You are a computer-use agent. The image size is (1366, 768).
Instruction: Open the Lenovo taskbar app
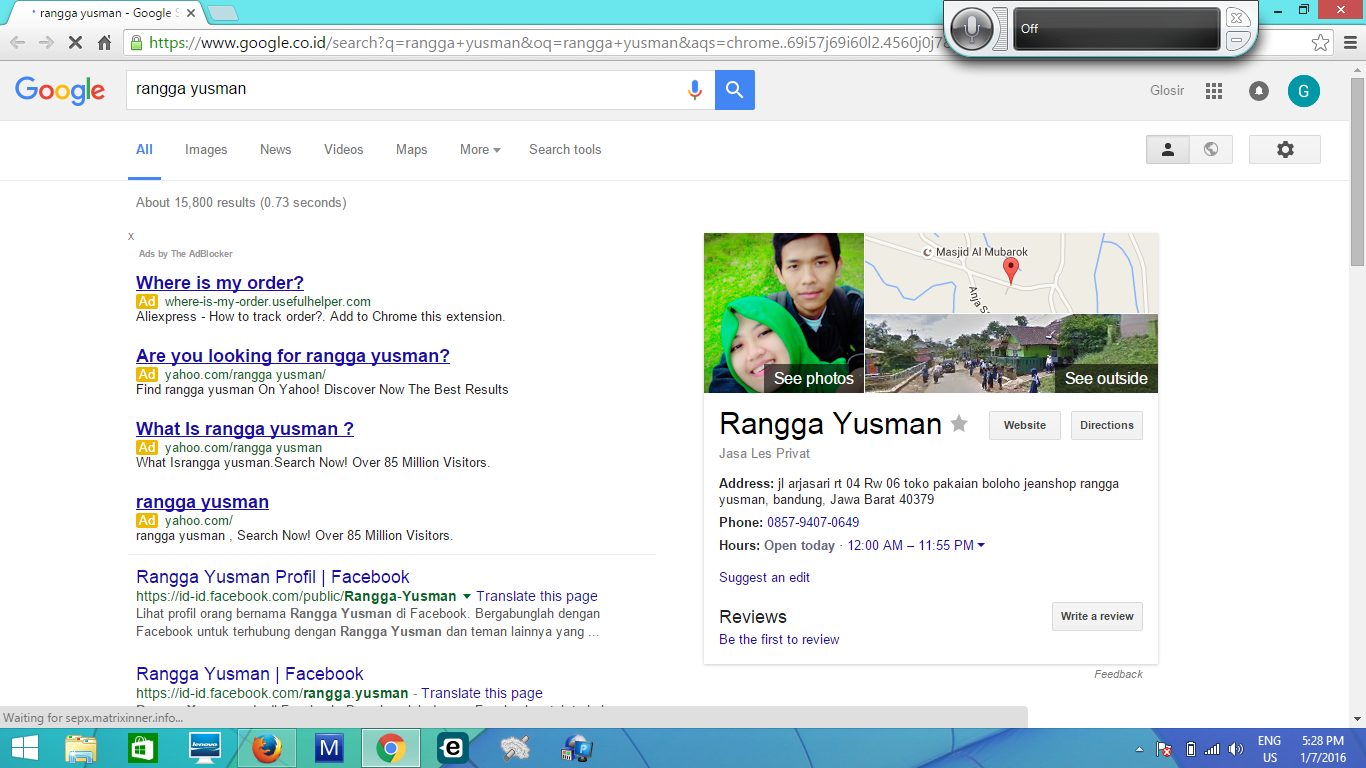pyautogui.click(x=205, y=748)
